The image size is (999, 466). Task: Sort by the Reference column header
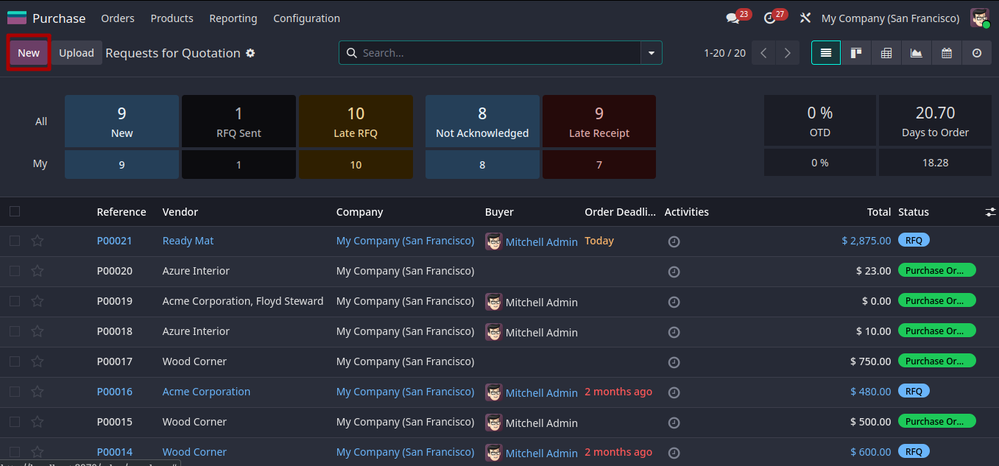121,212
